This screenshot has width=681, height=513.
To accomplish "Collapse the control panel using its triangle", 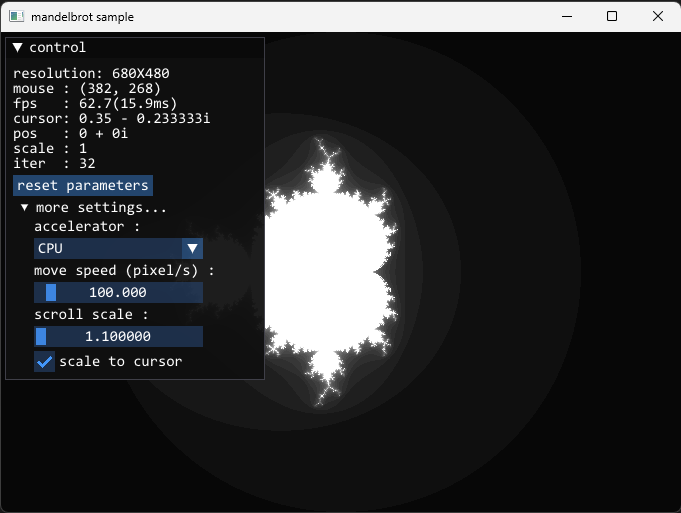I will 18,47.
